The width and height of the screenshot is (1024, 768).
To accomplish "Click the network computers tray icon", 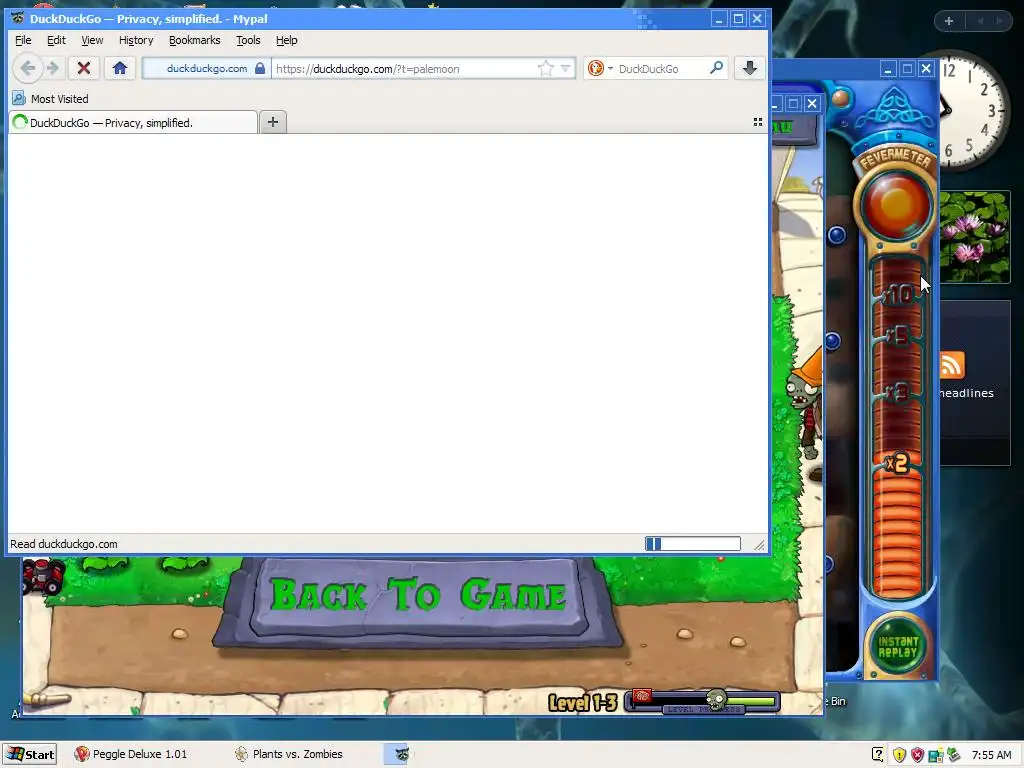I will tap(935, 756).
